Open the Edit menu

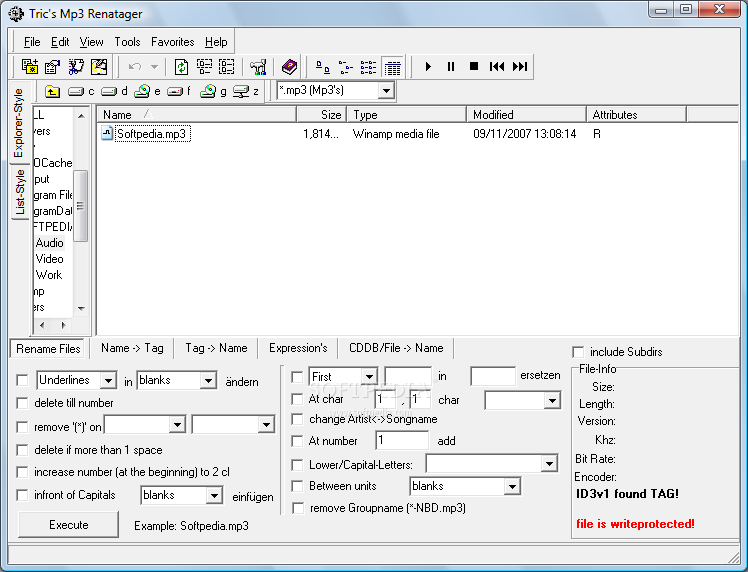tap(60, 42)
